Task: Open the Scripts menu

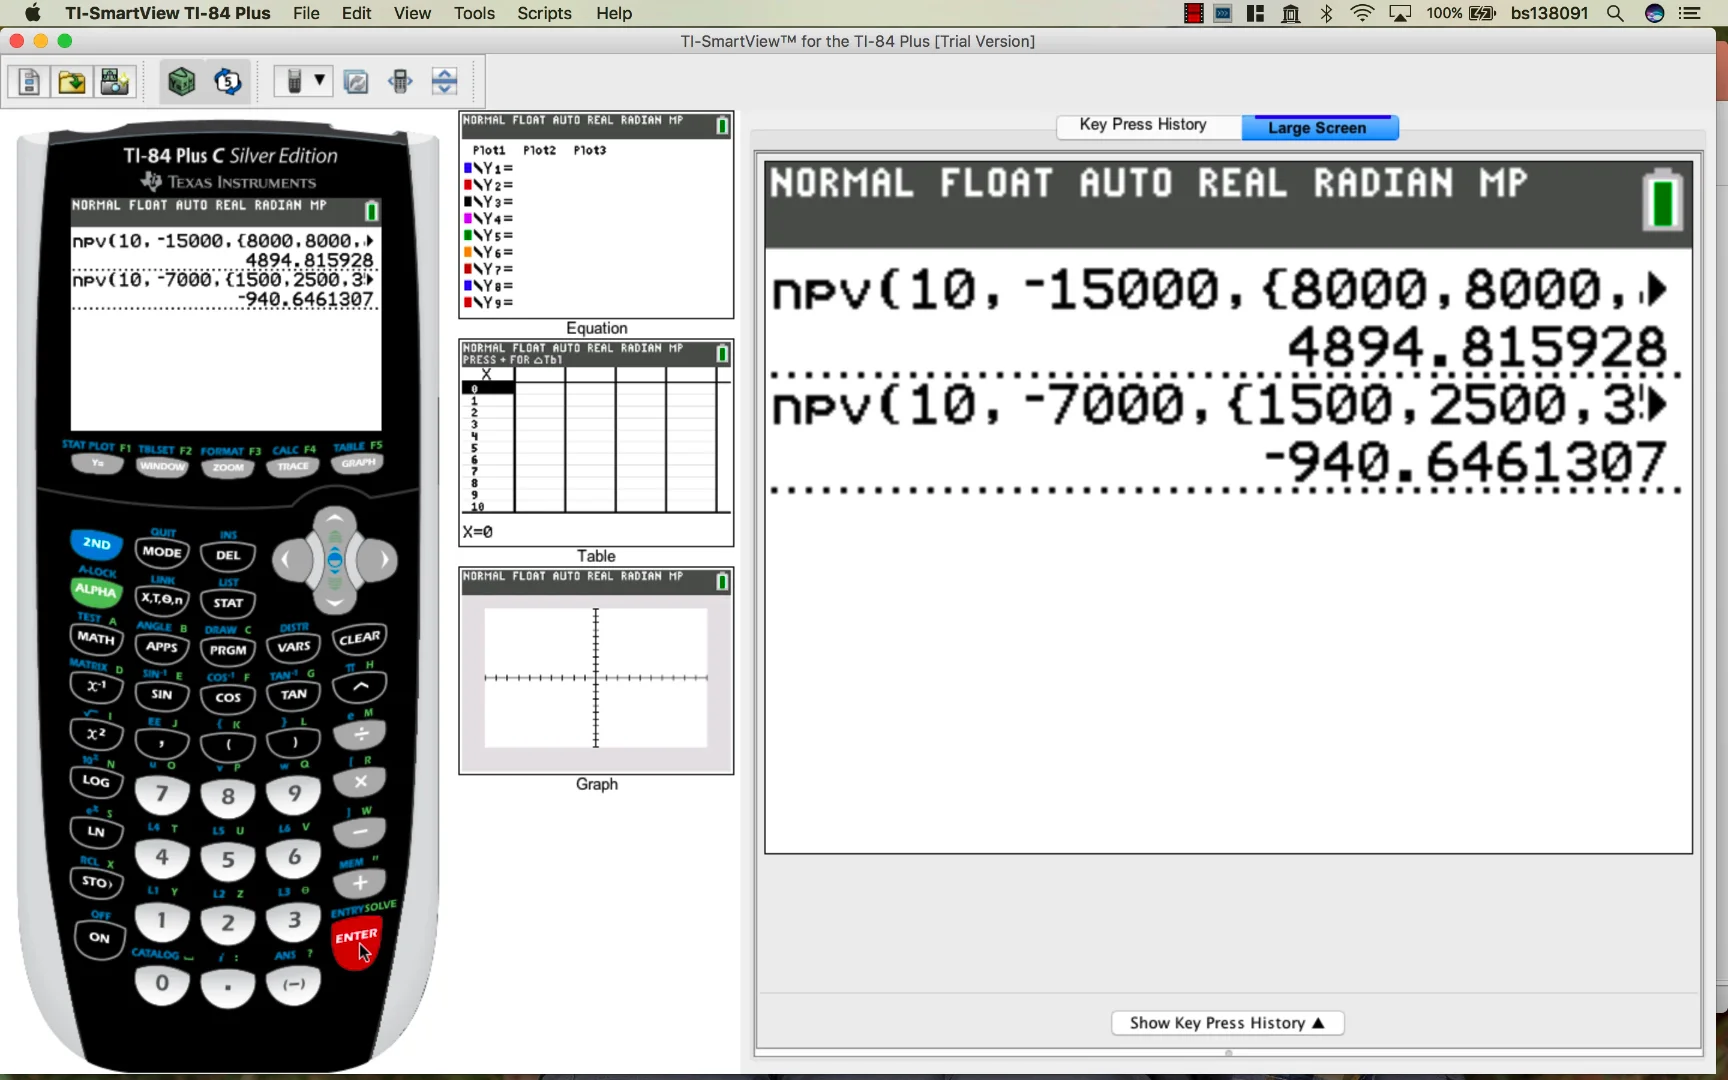Action: click(x=545, y=13)
